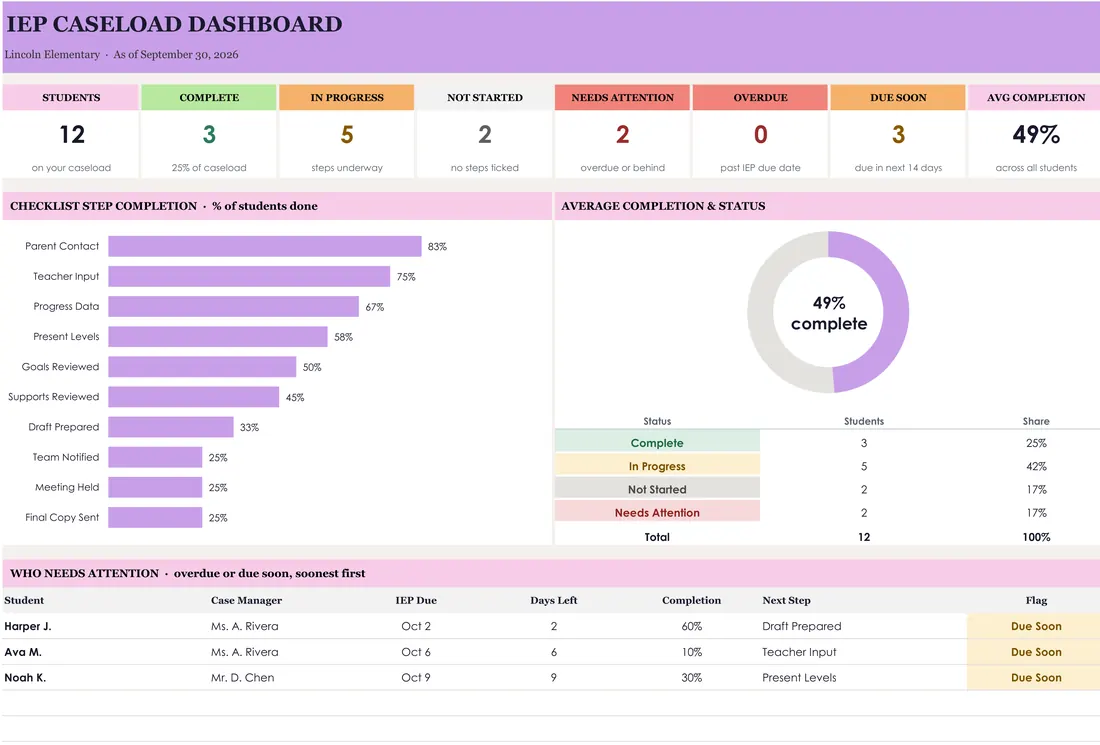The height and width of the screenshot is (745, 1100).
Task: Click the IN PROGRESS card header
Action: pos(347,98)
